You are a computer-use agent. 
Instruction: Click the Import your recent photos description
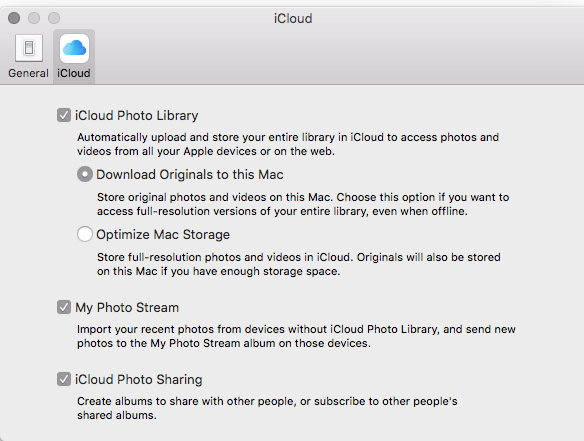[x=296, y=336]
